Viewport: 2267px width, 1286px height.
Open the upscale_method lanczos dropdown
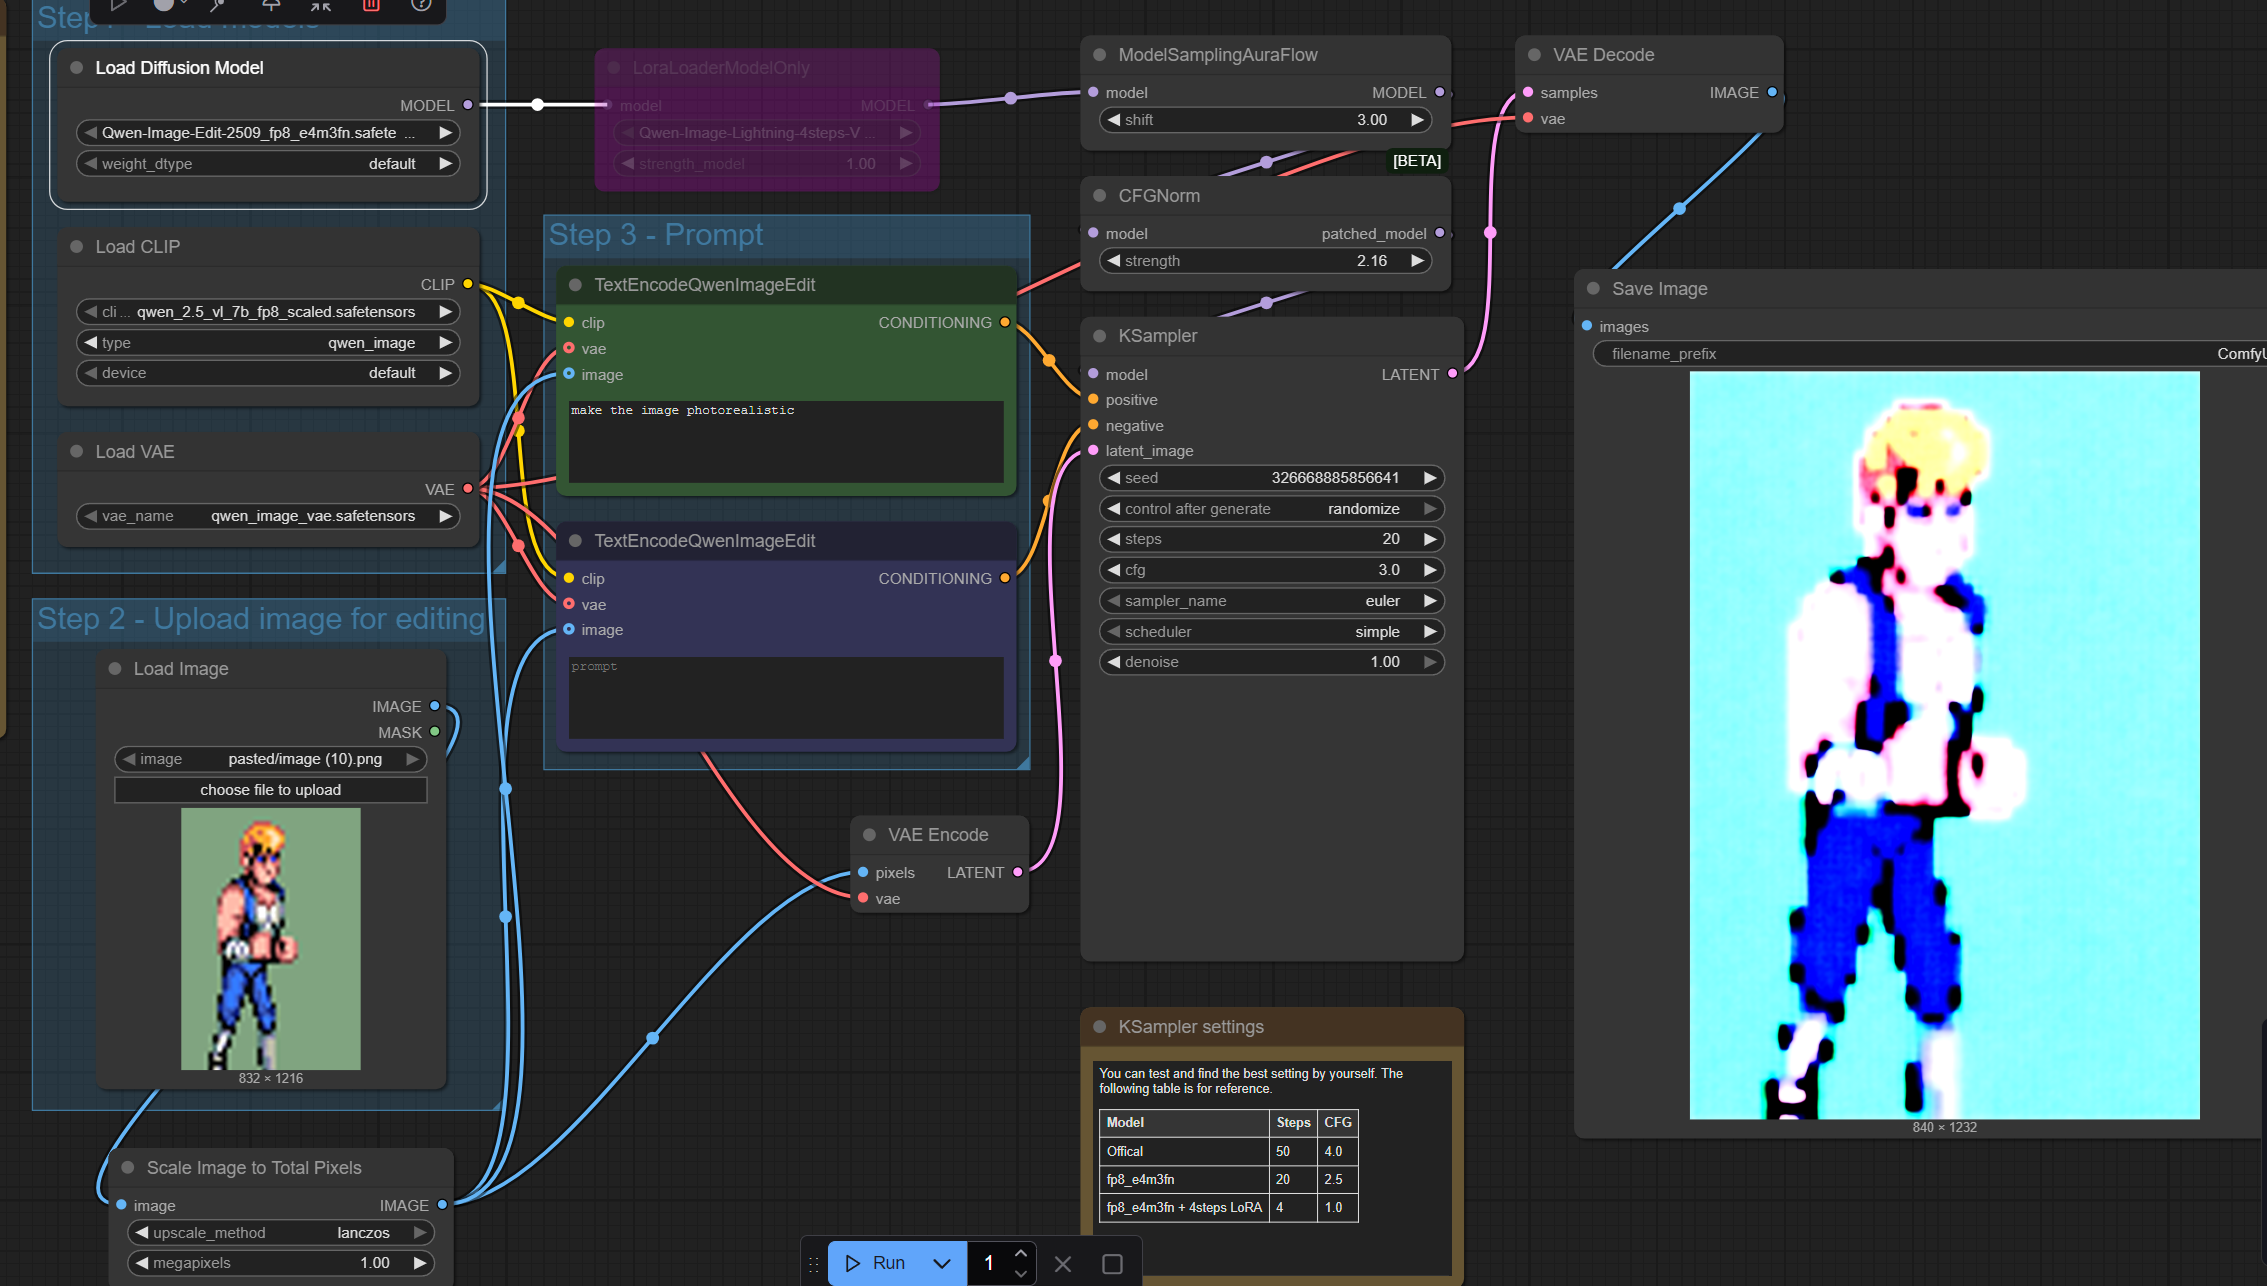pyautogui.click(x=281, y=1233)
